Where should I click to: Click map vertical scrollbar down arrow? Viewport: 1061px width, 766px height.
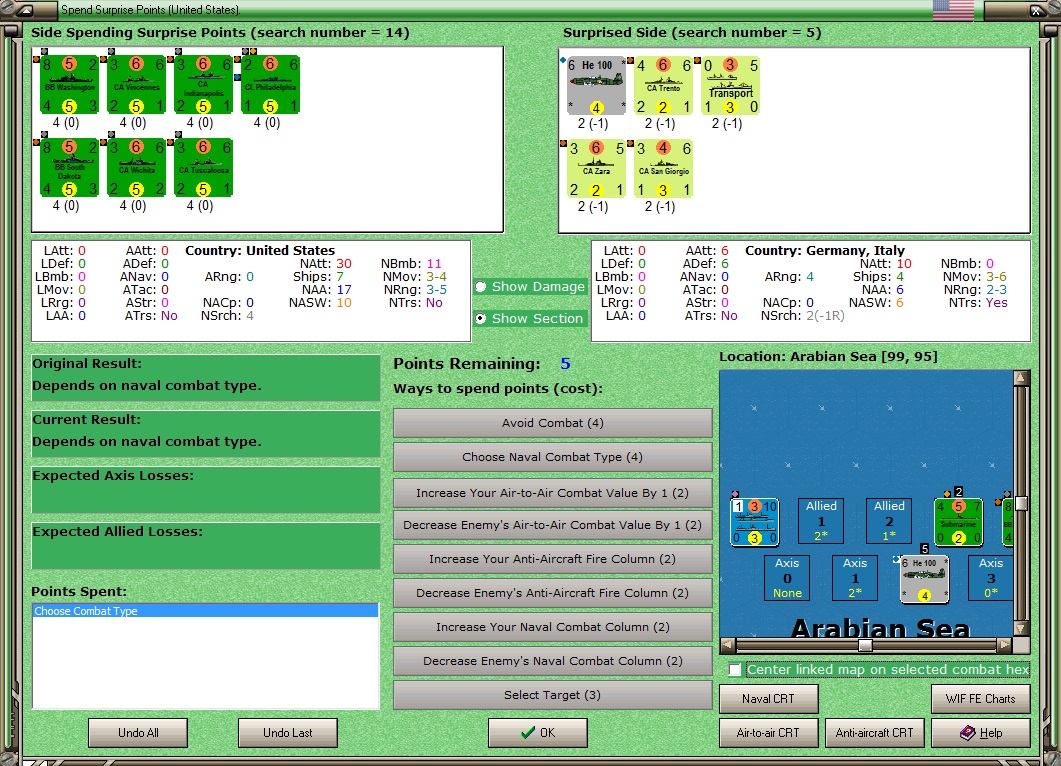pos(1021,629)
